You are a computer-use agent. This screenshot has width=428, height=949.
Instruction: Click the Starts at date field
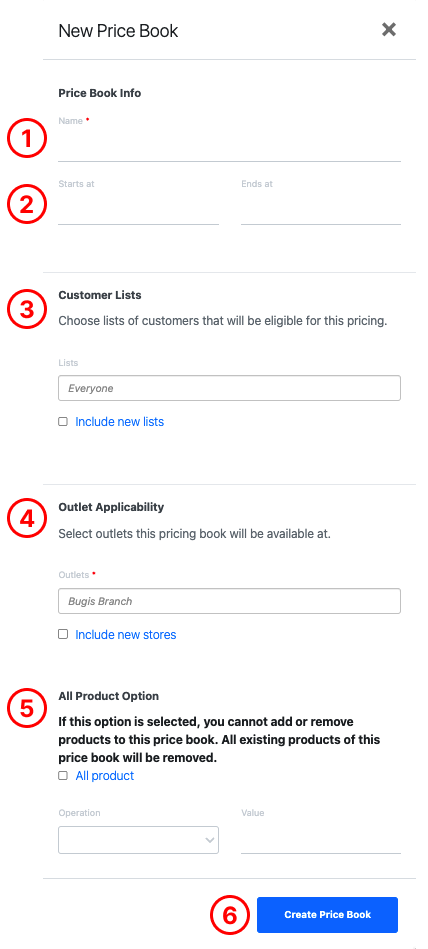[139, 209]
